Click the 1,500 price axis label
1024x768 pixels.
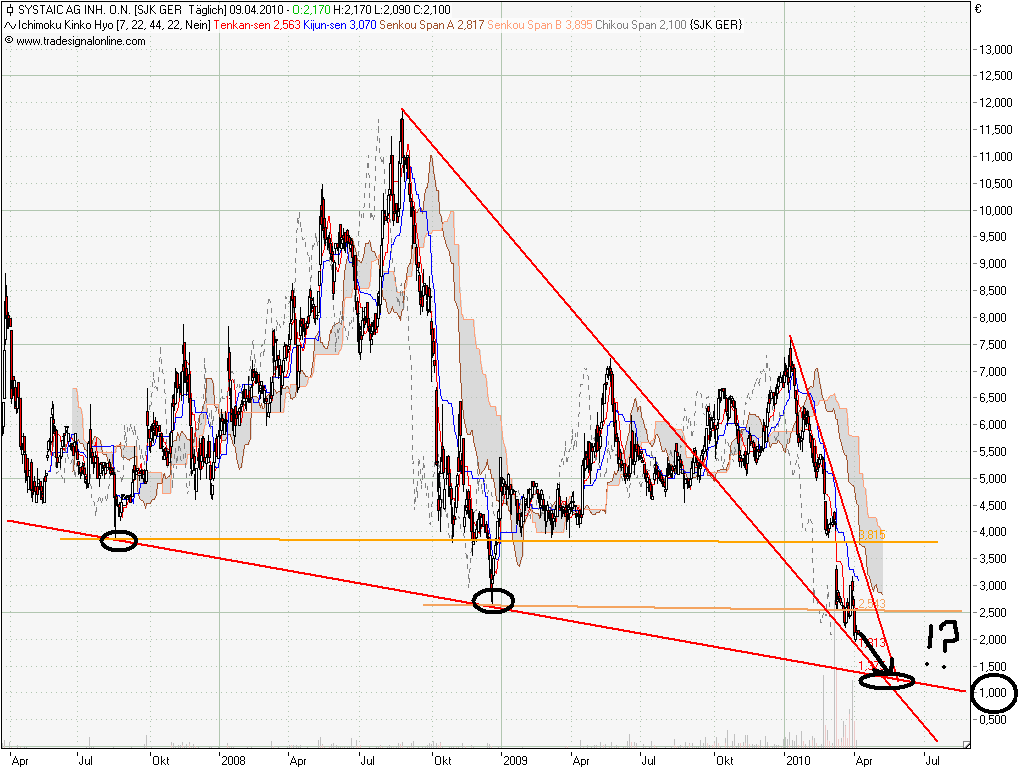tap(993, 666)
